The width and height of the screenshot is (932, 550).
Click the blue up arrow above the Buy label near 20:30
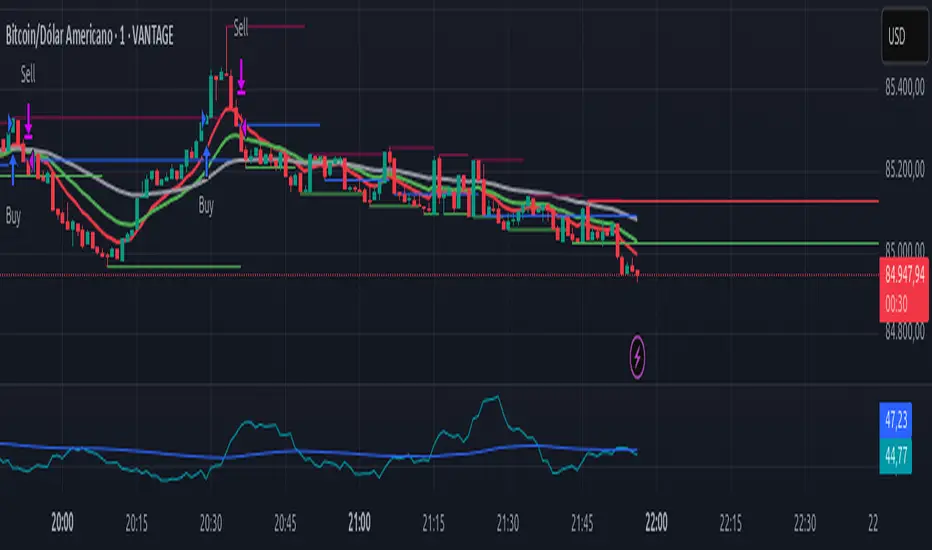click(x=206, y=162)
